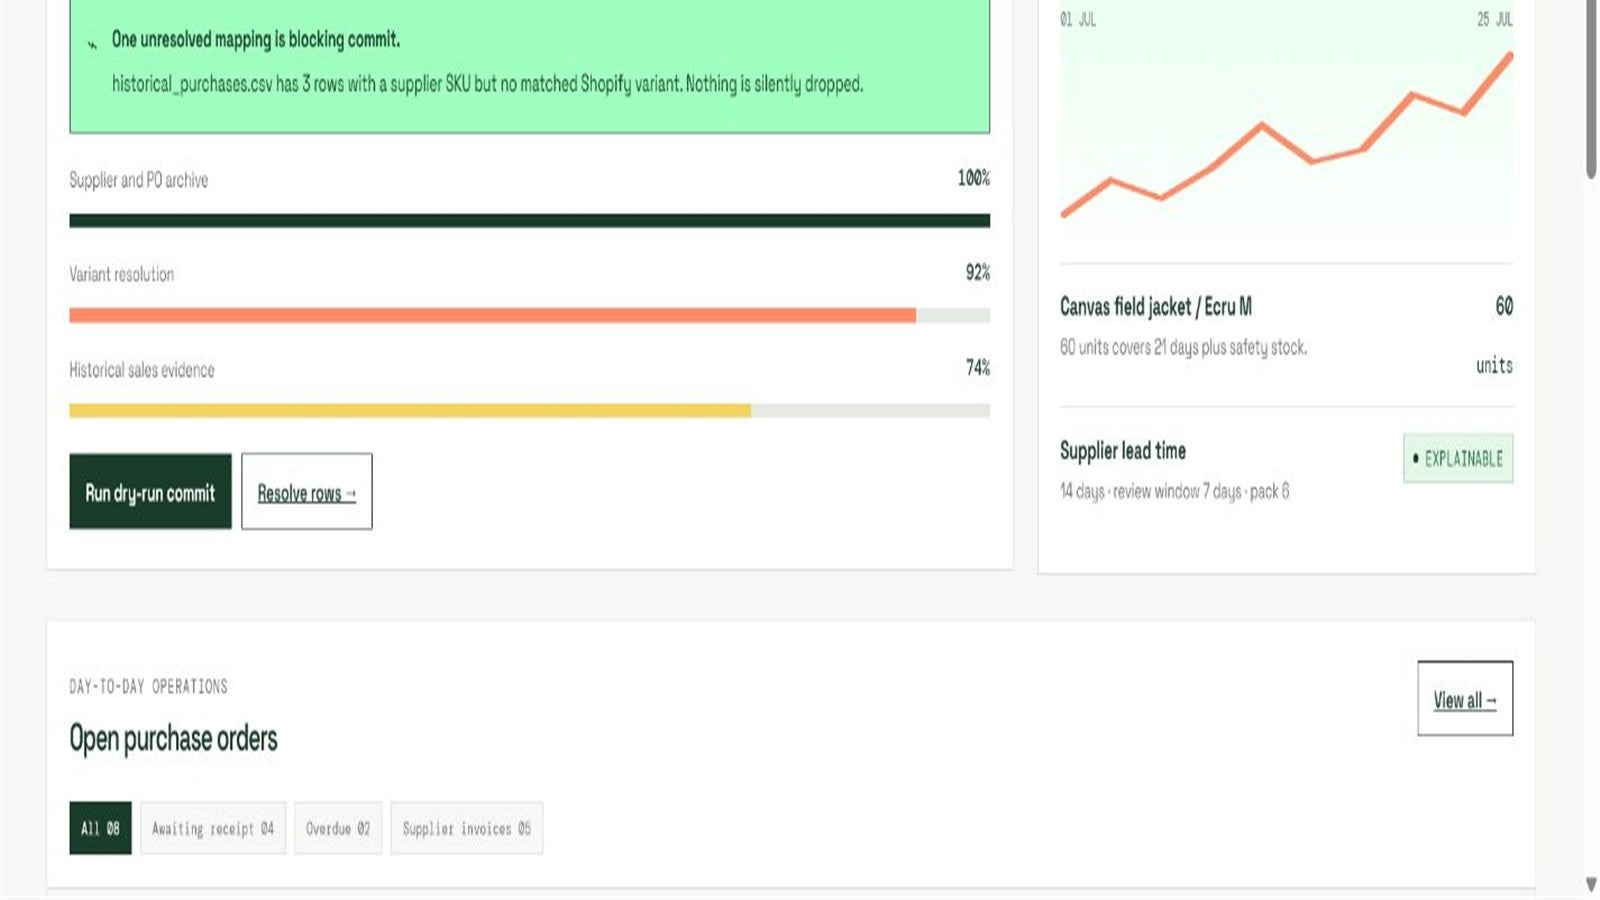Screen dimensions: 1600x900
Task: Click the Historical sales evidence progress bar
Action: [x=529, y=410]
